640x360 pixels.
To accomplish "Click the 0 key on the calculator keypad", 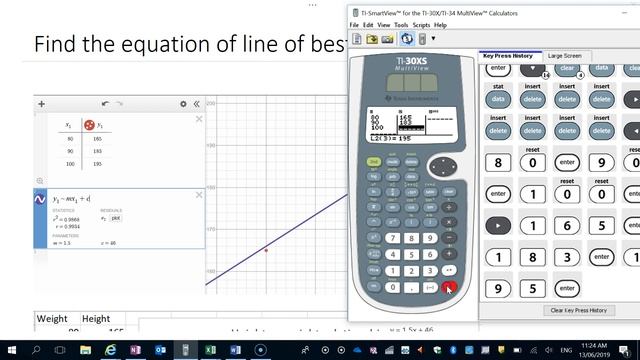I will [x=393, y=287].
